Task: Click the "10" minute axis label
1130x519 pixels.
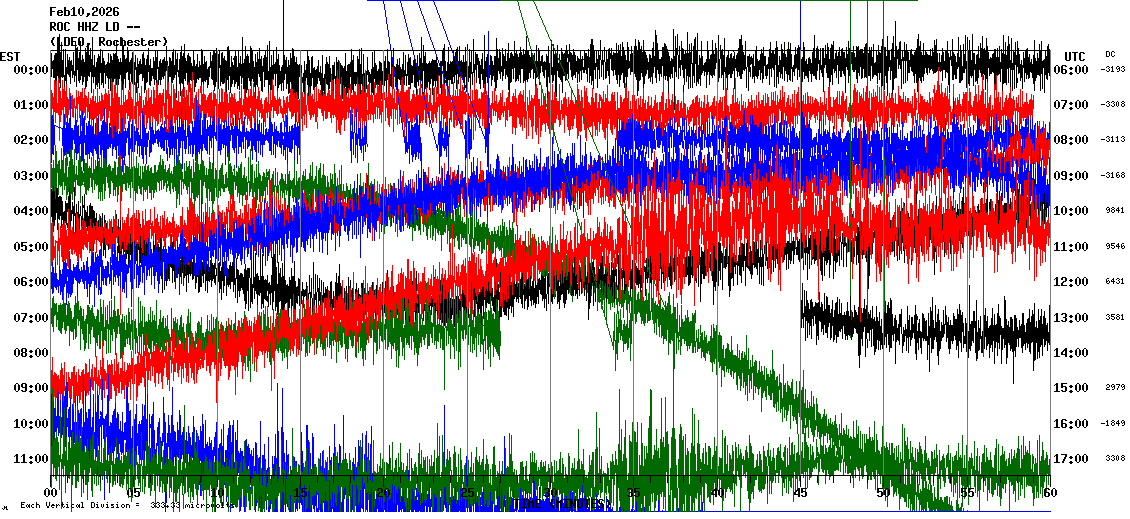Action: click(x=218, y=493)
